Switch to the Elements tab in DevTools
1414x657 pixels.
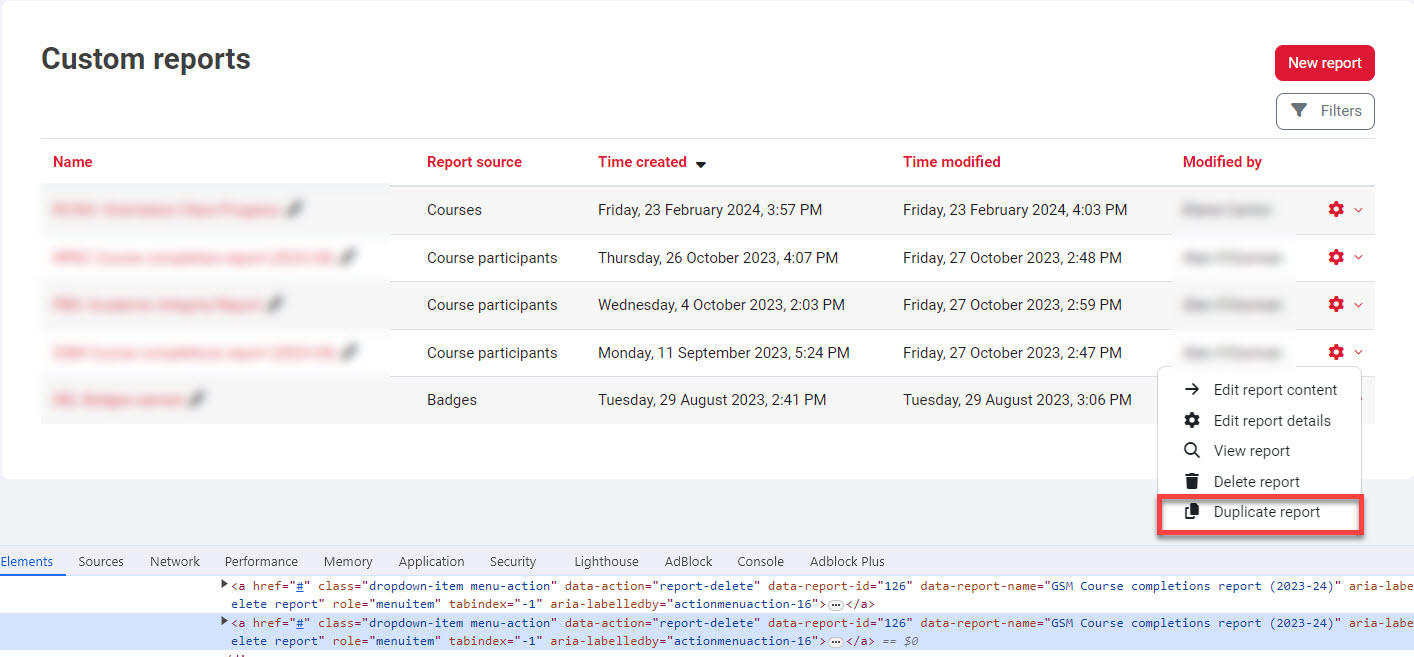[27, 561]
